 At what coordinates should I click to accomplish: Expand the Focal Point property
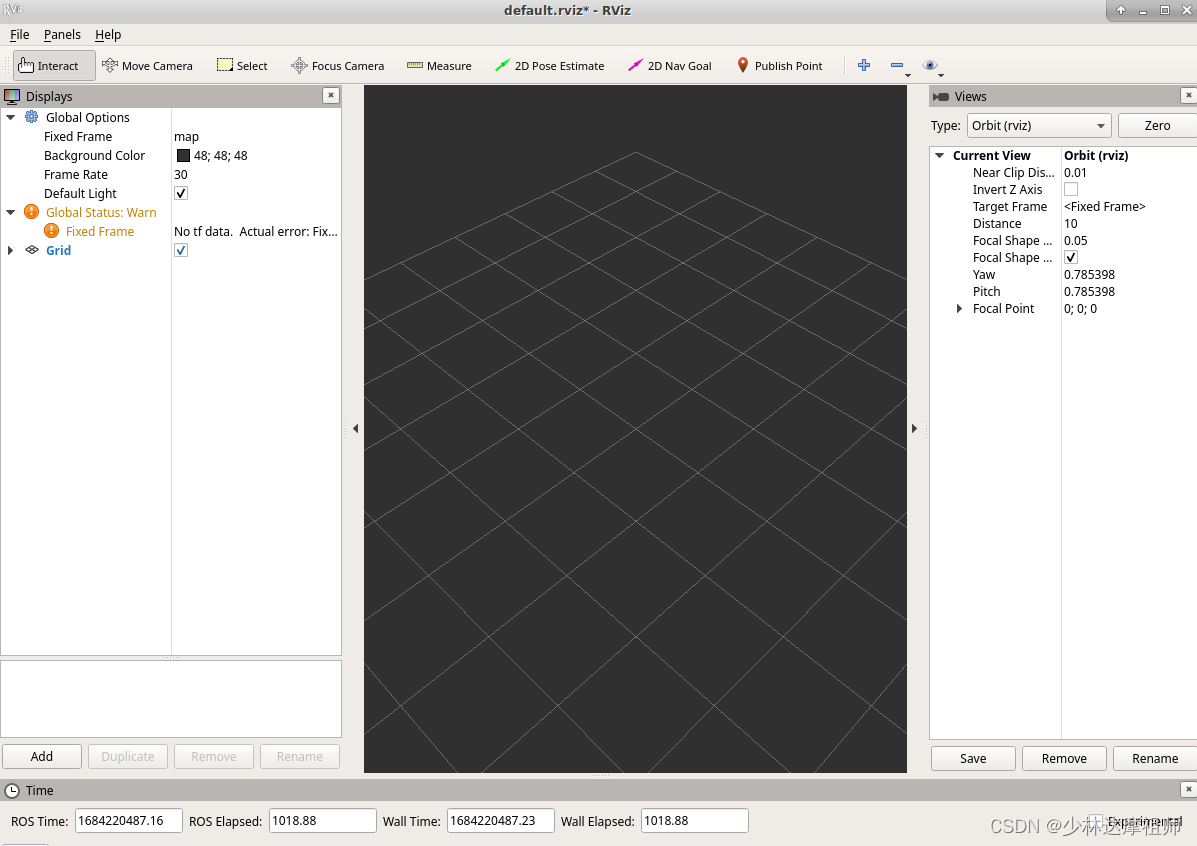point(960,308)
